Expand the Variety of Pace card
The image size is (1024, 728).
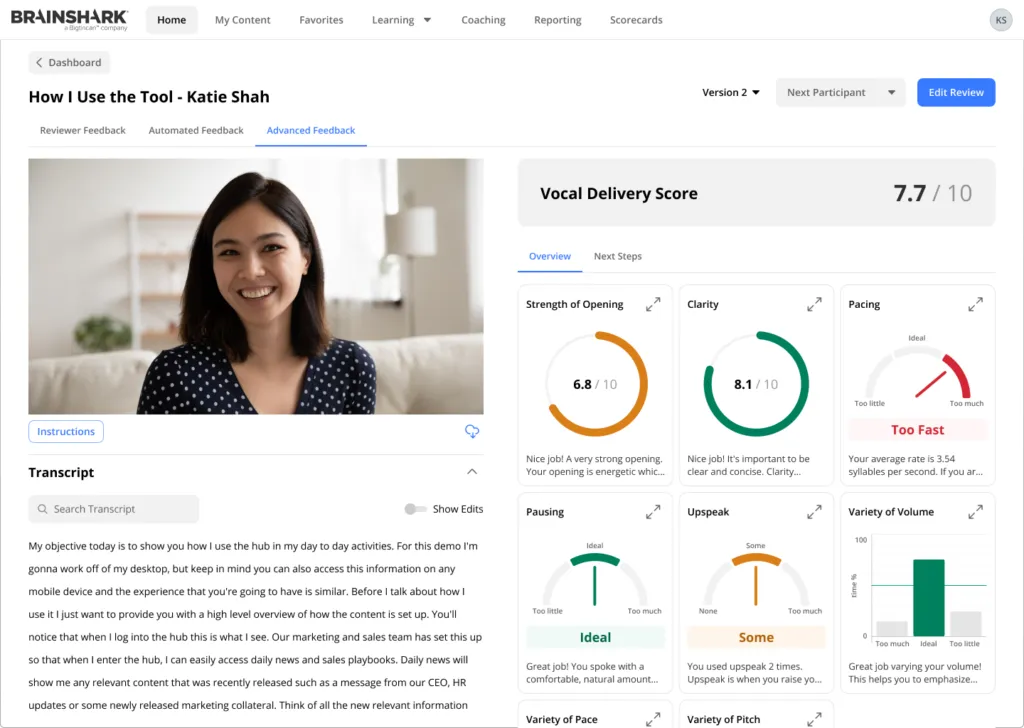click(x=652, y=720)
